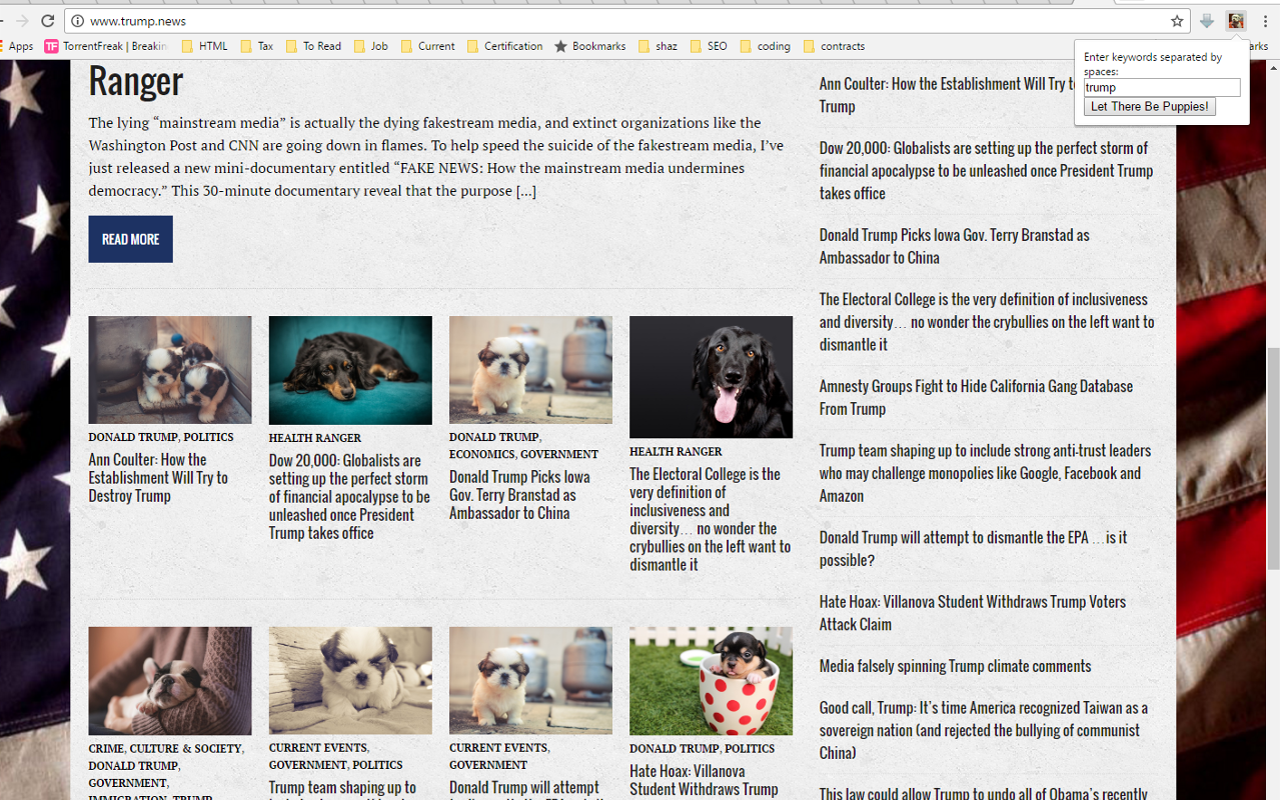Open the TorrentFreak bookmark
Image resolution: width=1280 pixels, height=800 pixels.
tap(105, 46)
